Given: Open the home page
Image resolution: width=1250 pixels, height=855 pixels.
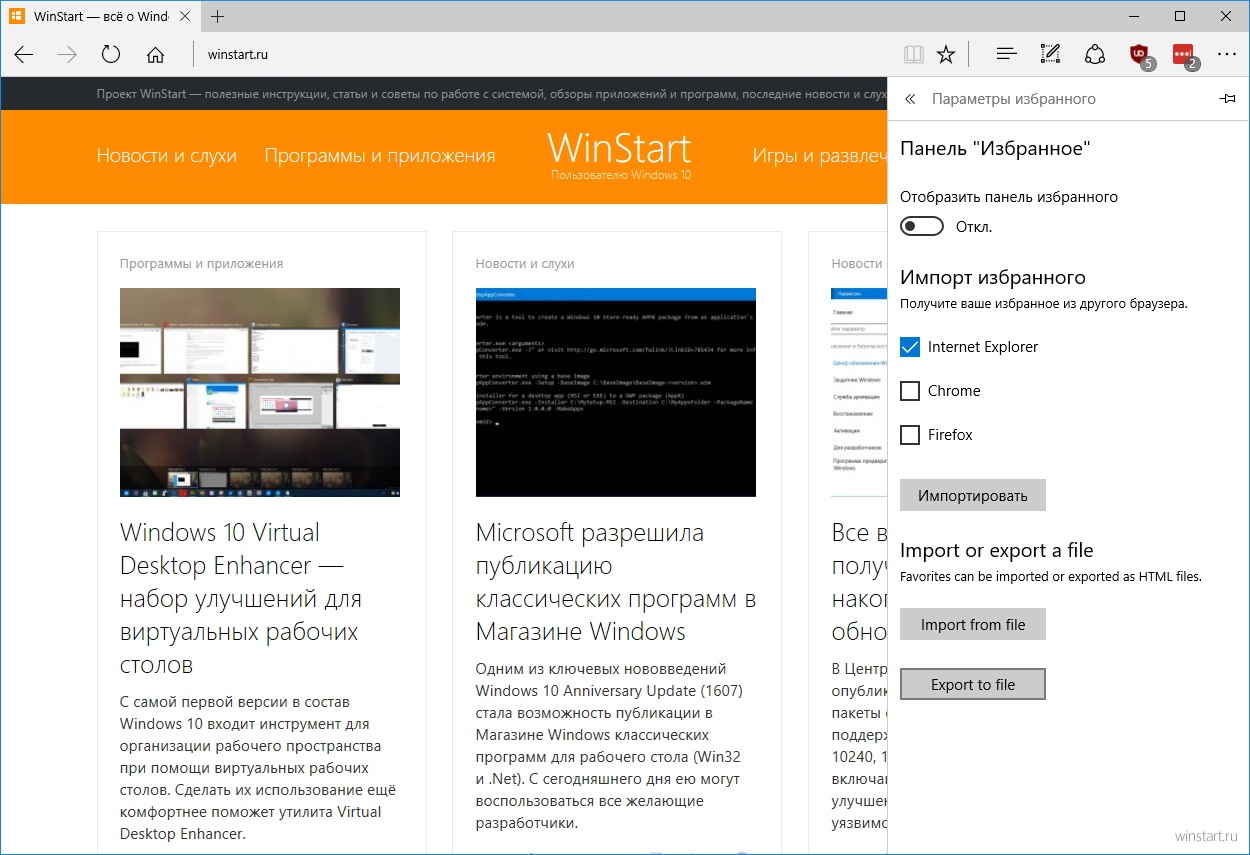Looking at the screenshot, I should (x=155, y=55).
